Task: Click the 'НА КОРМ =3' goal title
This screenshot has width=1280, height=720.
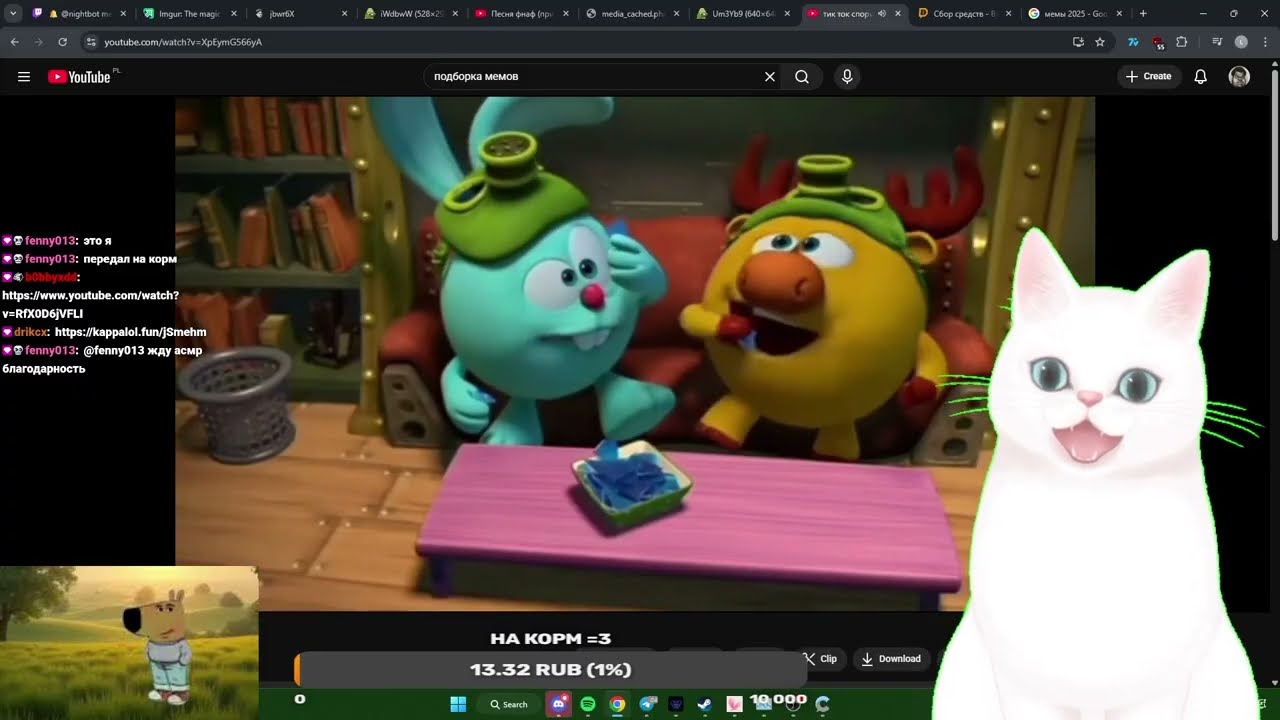Action: [550, 639]
